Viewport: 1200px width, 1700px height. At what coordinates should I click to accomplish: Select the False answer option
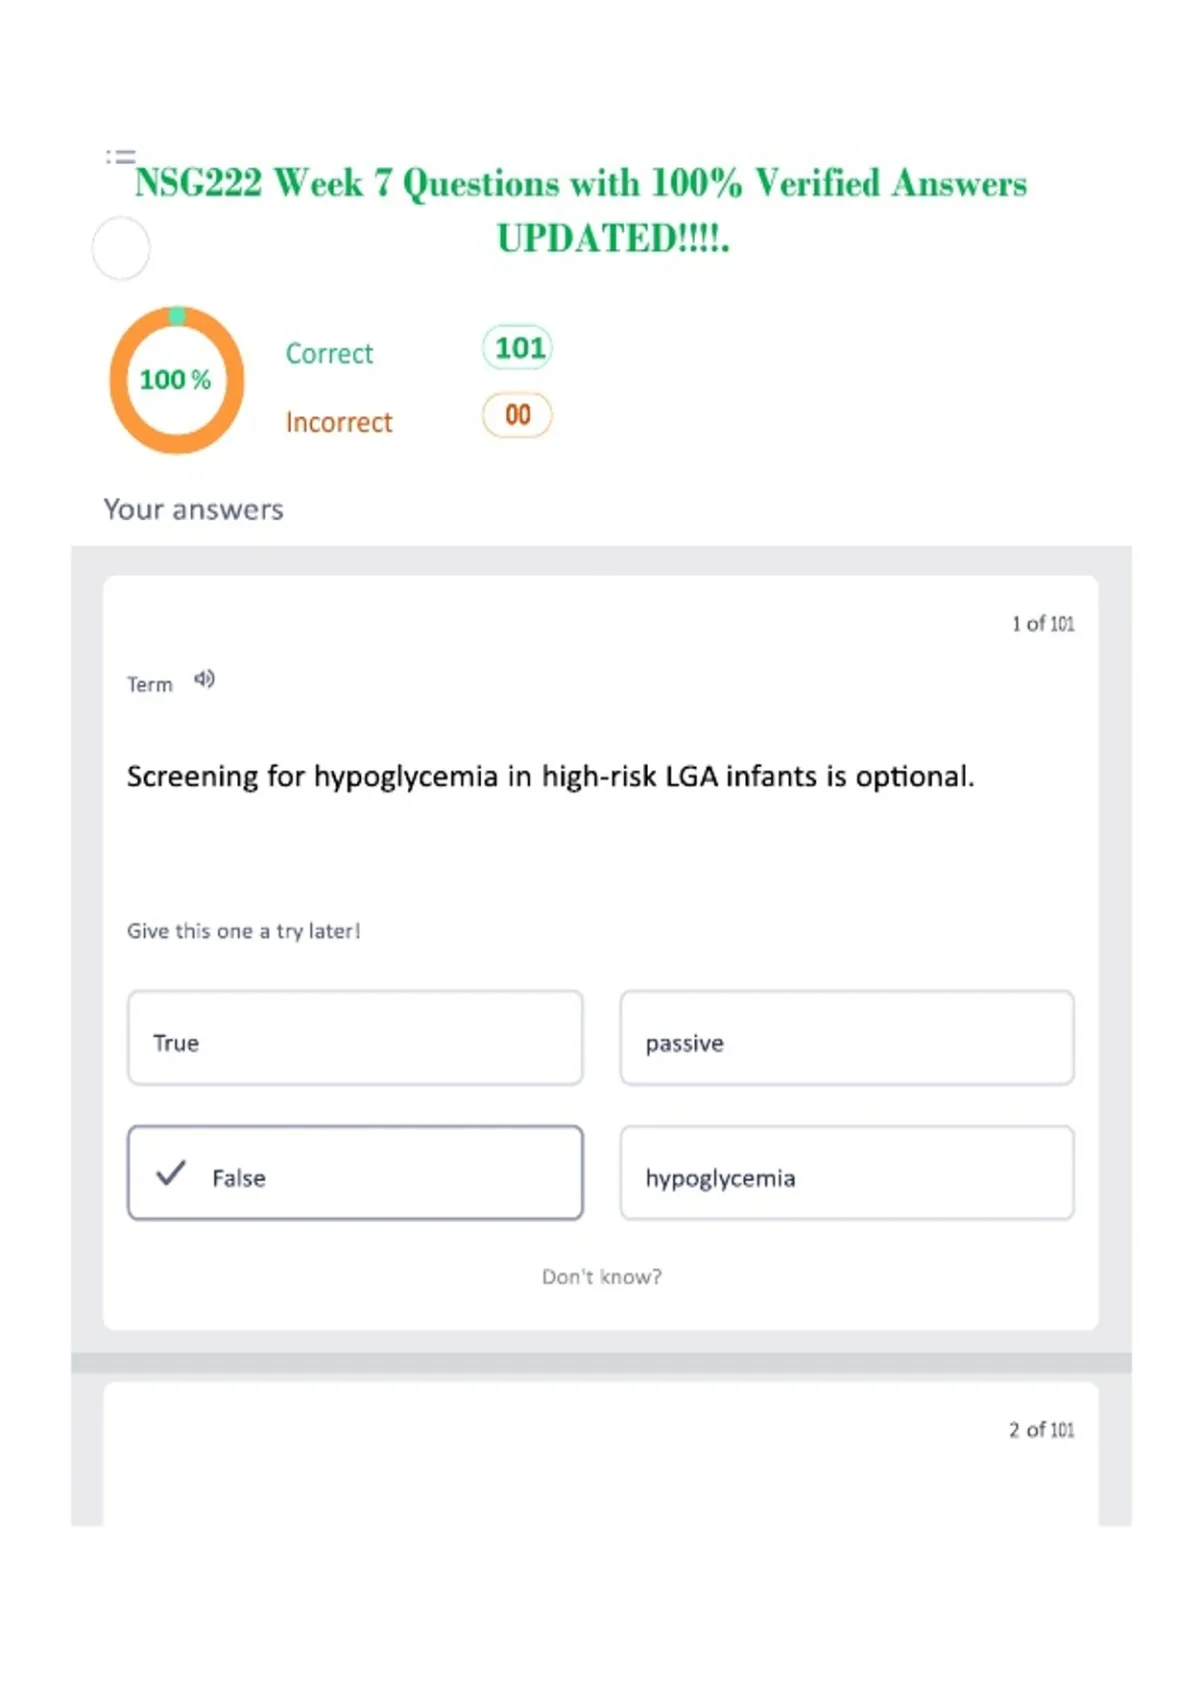point(355,1173)
